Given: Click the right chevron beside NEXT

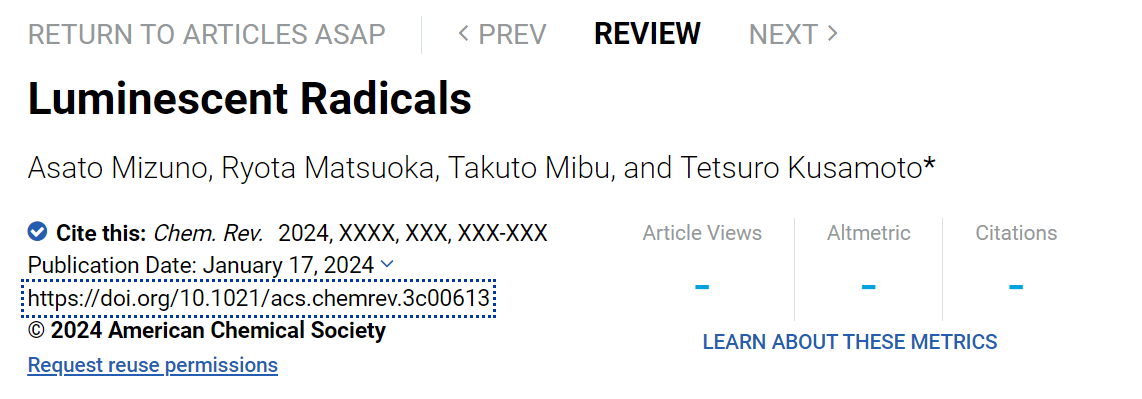Looking at the screenshot, I should [x=833, y=33].
